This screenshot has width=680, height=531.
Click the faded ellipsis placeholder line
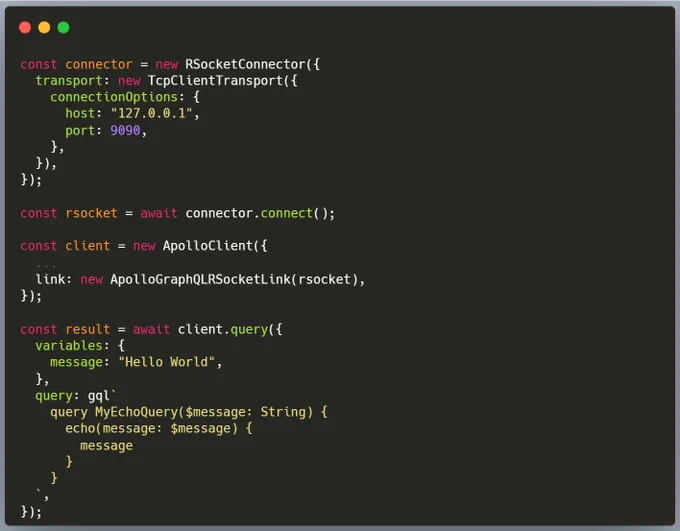pos(46,265)
